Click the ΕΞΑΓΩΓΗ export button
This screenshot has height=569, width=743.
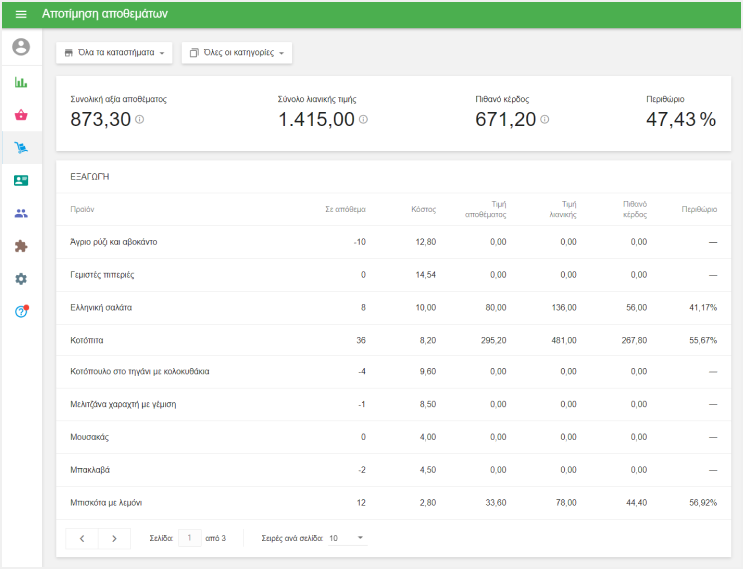pos(90,176)
